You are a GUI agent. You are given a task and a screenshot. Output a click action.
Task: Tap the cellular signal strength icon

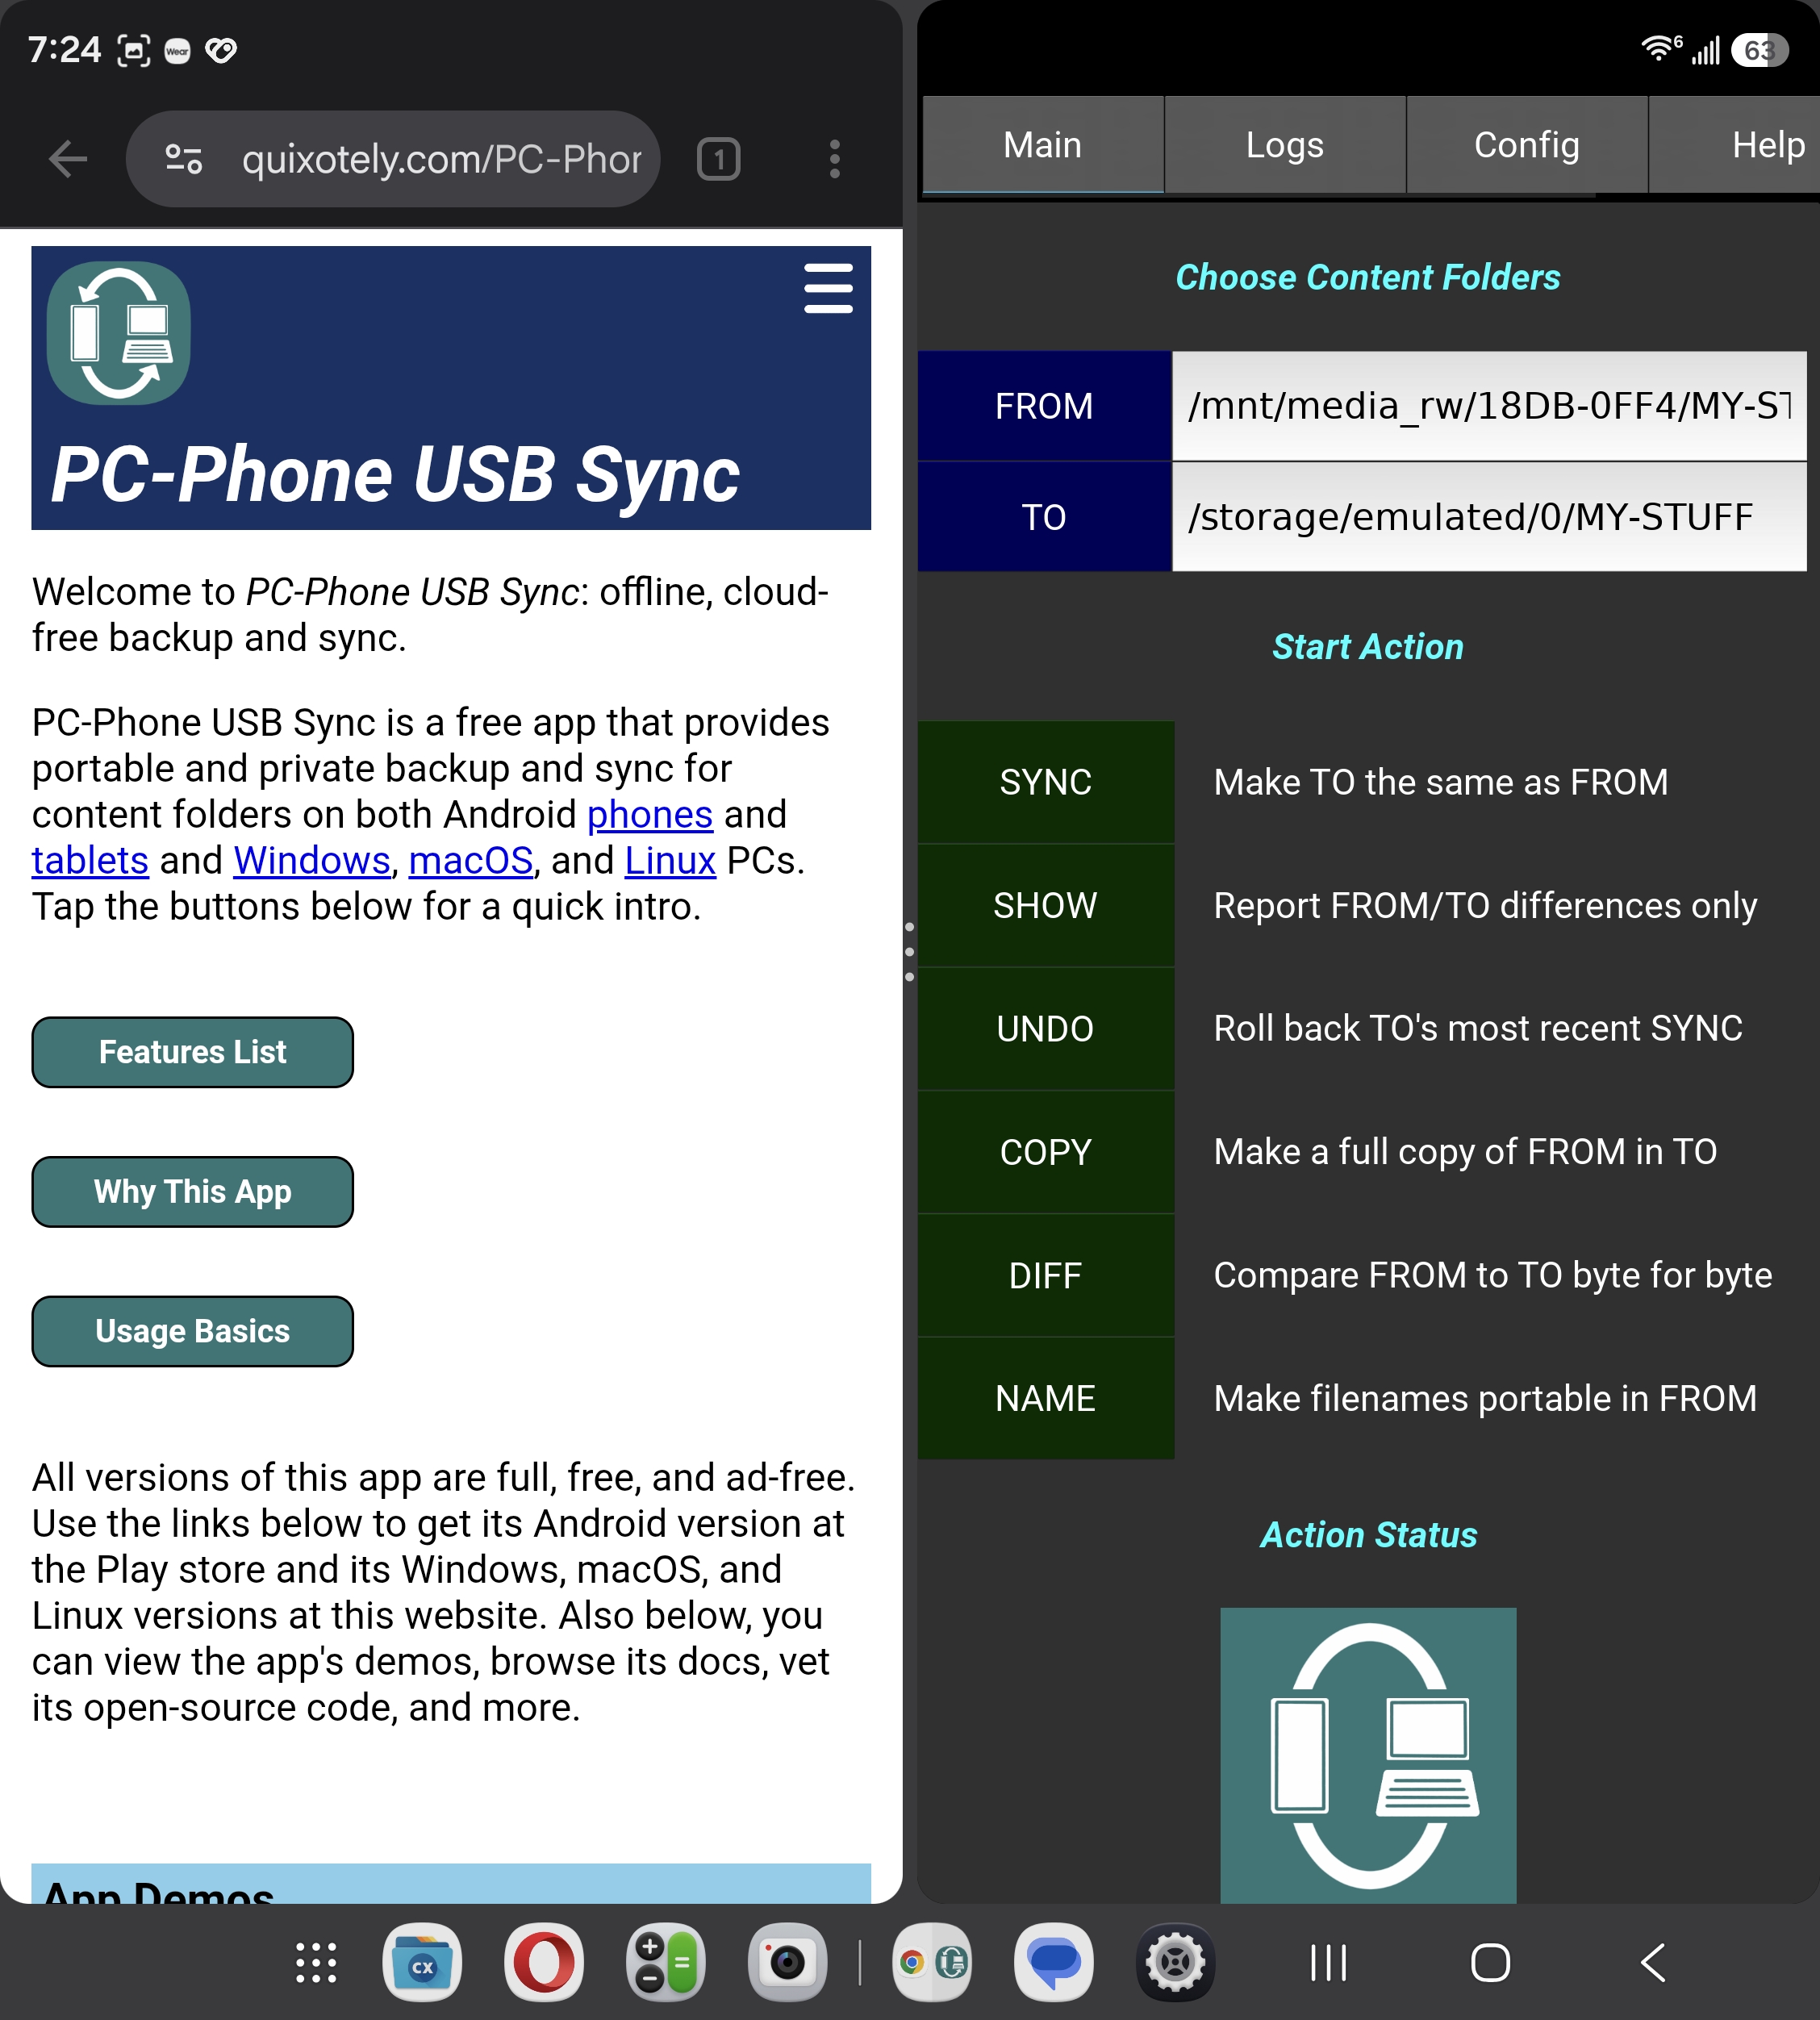[x=1706, y=50]
